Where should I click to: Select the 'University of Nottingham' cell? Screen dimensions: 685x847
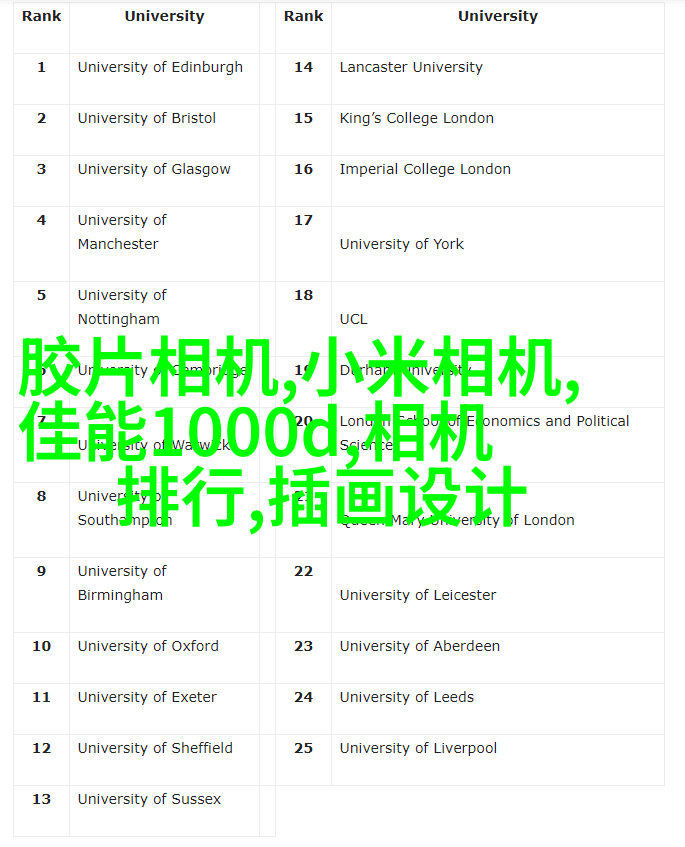click(x=164, y=319)
